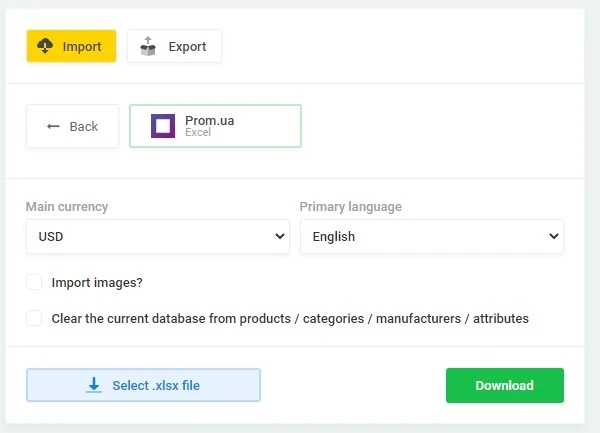Click the cloud download icon on Import
Image resolution: width=600 pixels, height=433 pixels.
(x=45, y=46)
